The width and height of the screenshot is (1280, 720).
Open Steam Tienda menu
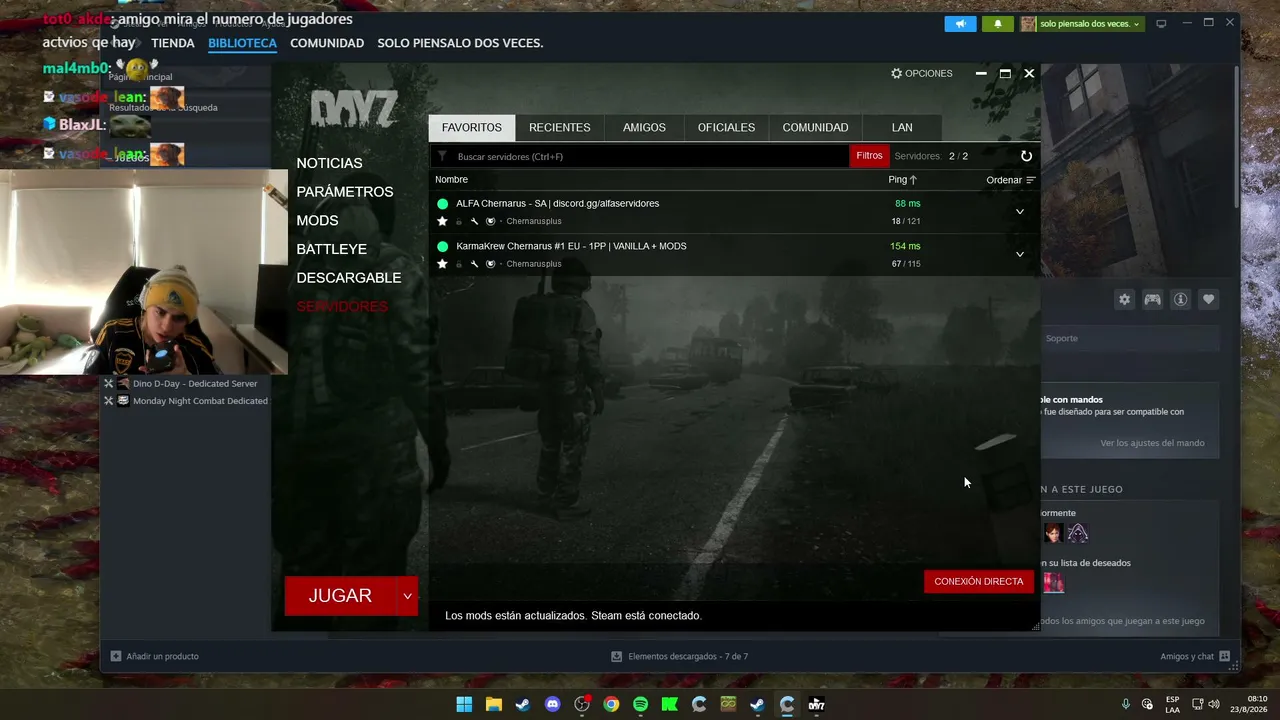tap(173, 43)
